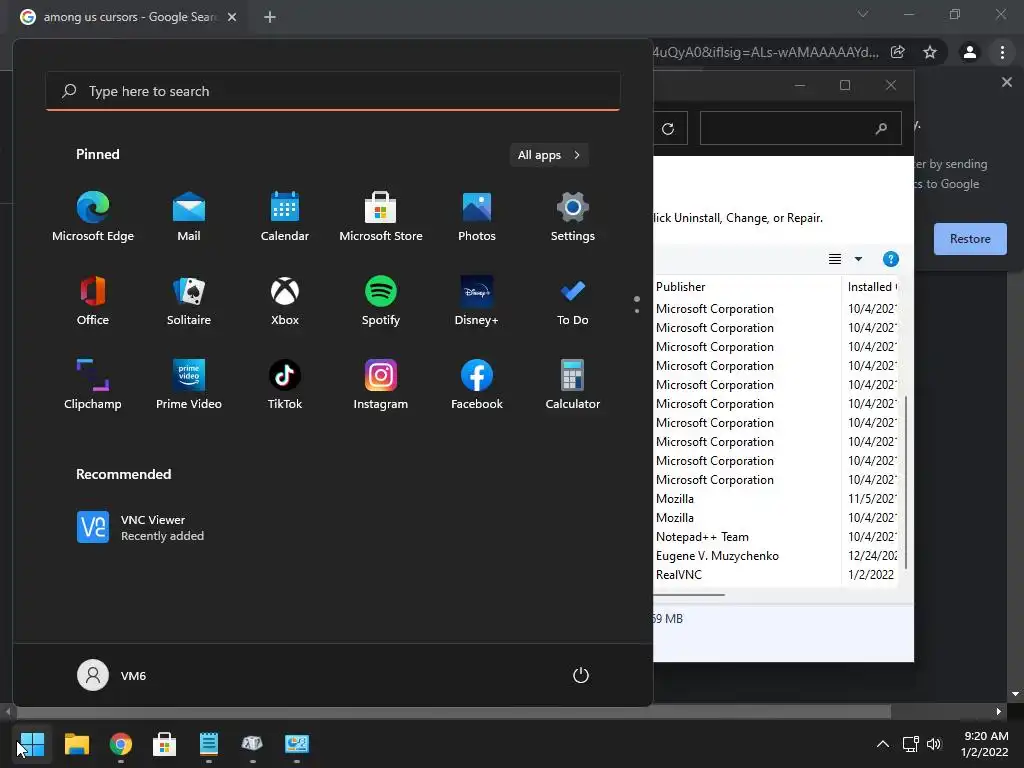Screen dimensions: 1024x768
Task: Click the volume icon in system tray
Action: pos(934,744)
